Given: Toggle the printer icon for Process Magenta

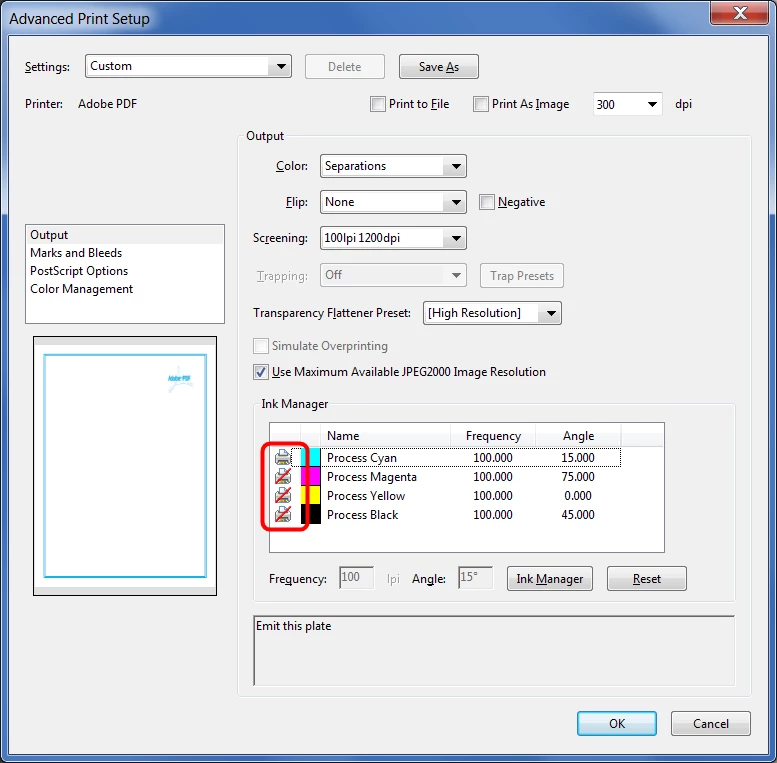Looking at the screenshot, I should coord(282,476).
